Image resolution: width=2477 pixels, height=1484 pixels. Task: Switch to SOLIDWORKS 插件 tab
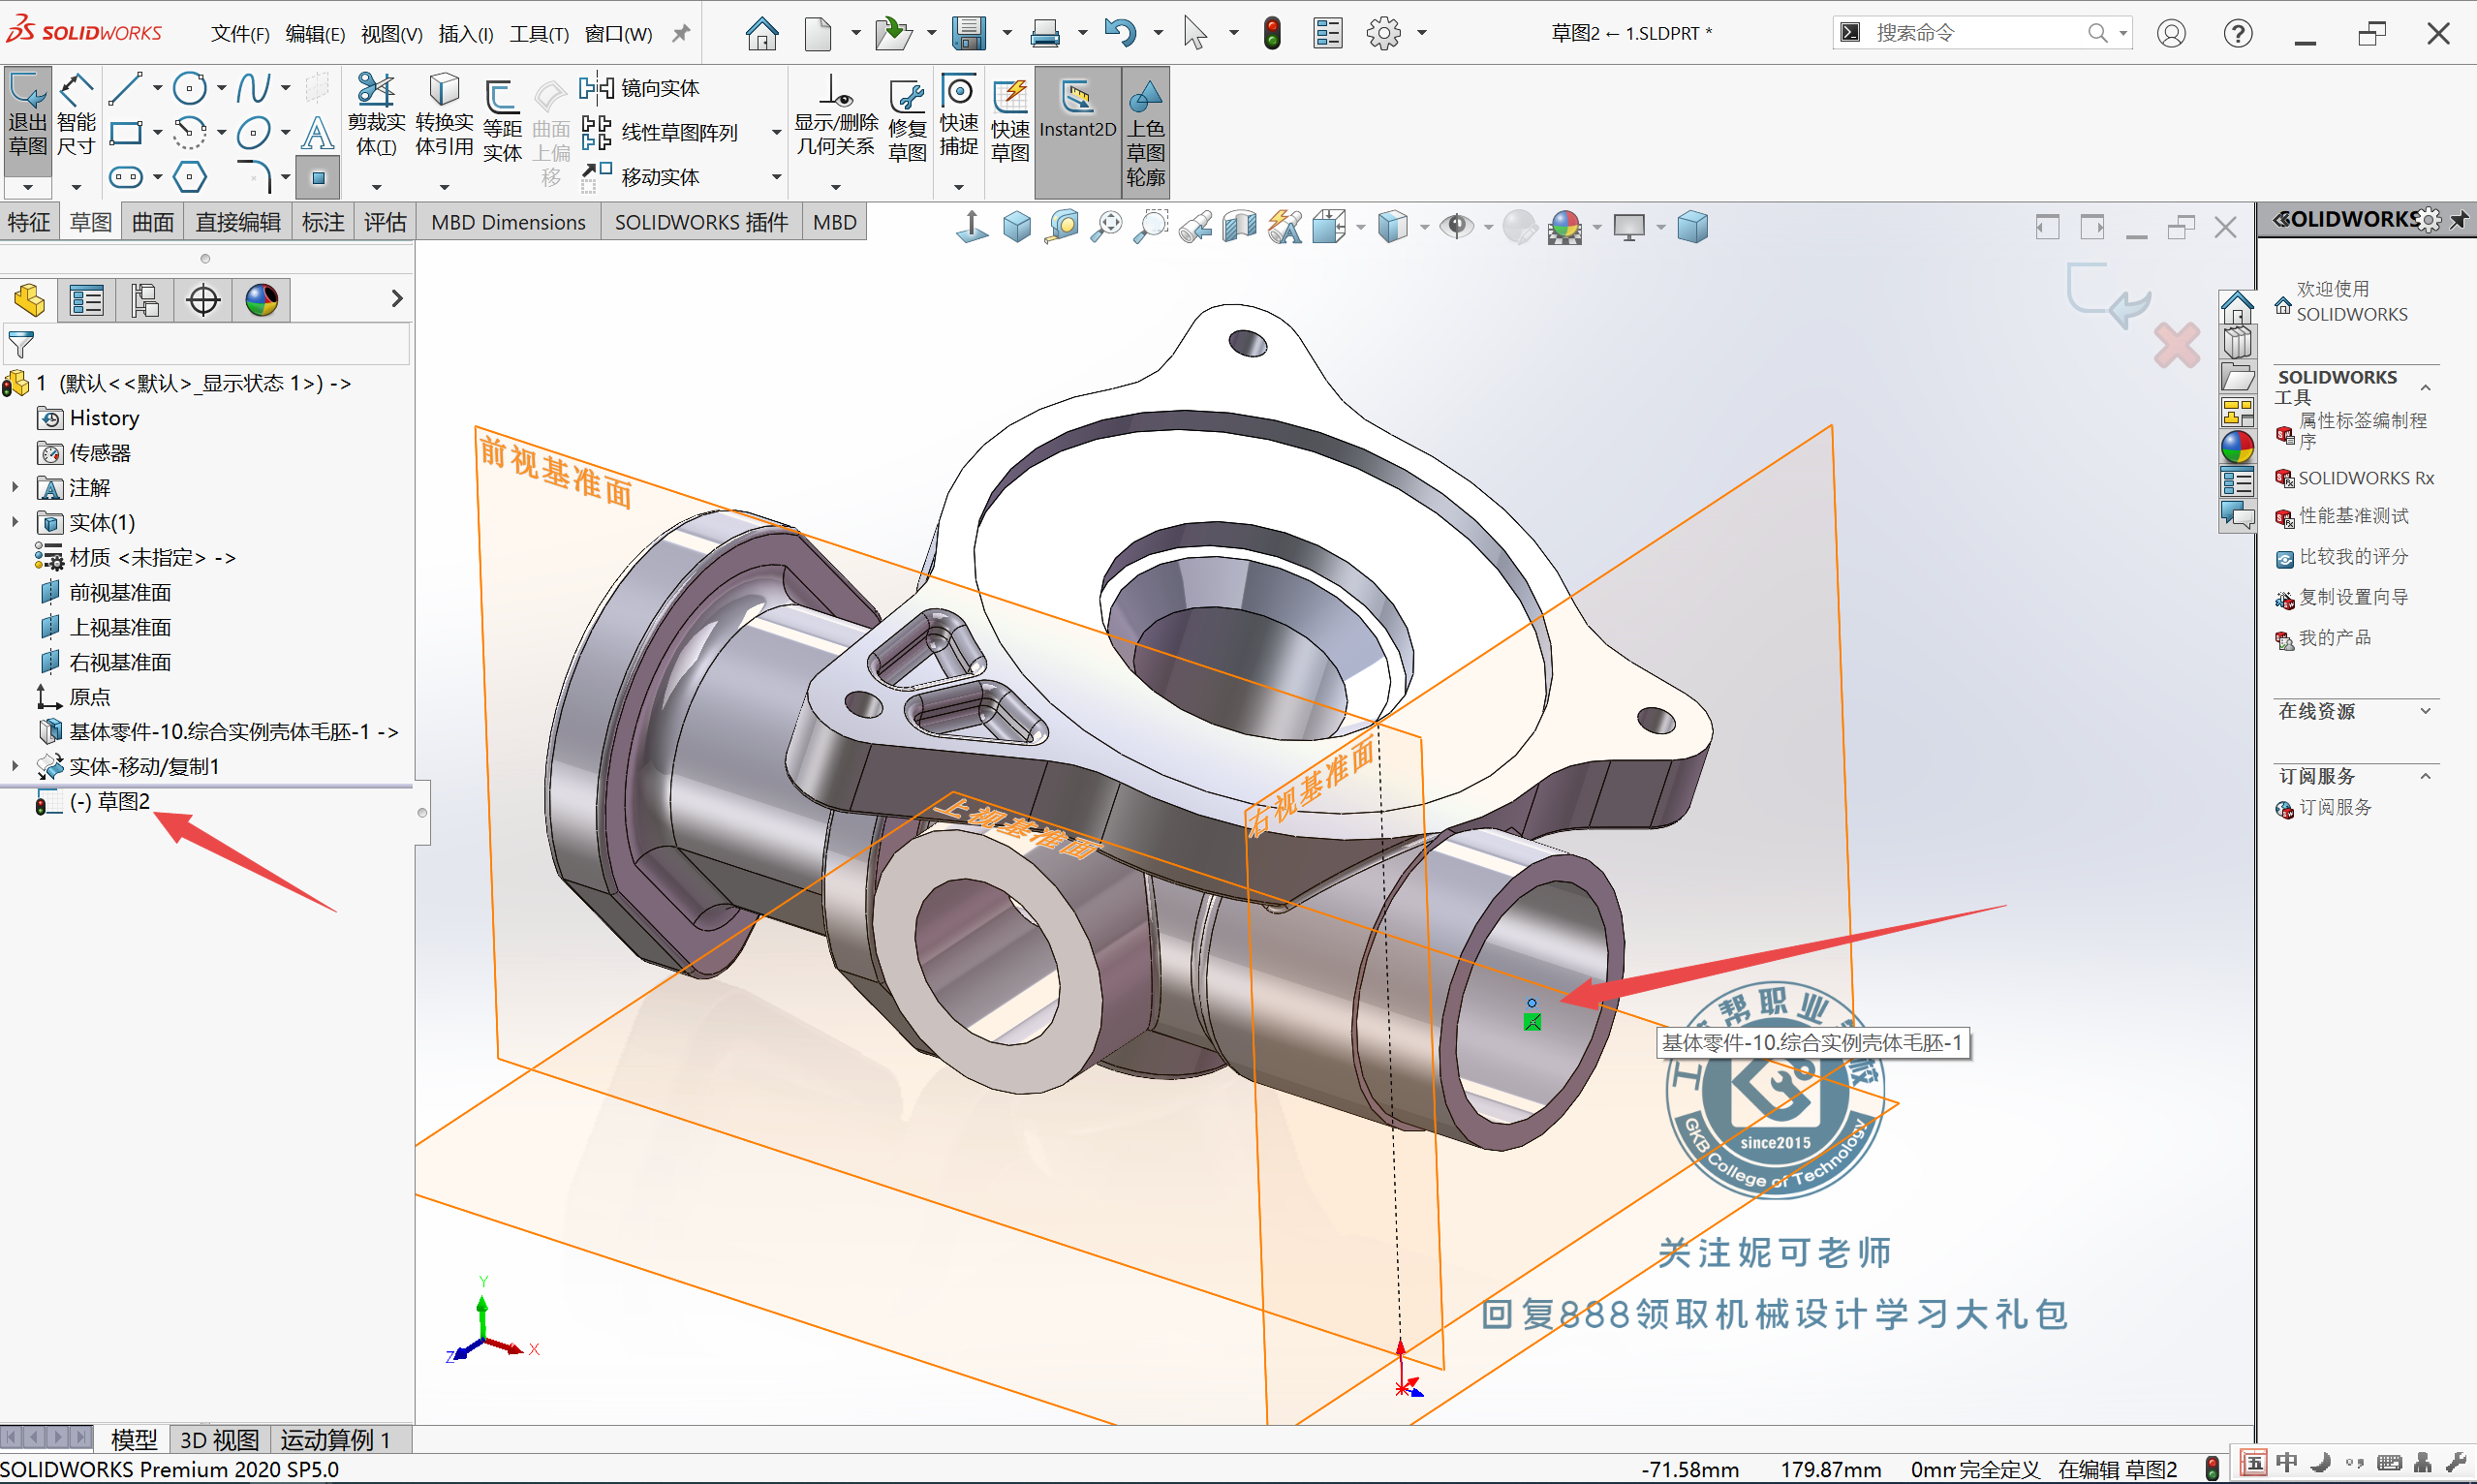click(701, 222)
